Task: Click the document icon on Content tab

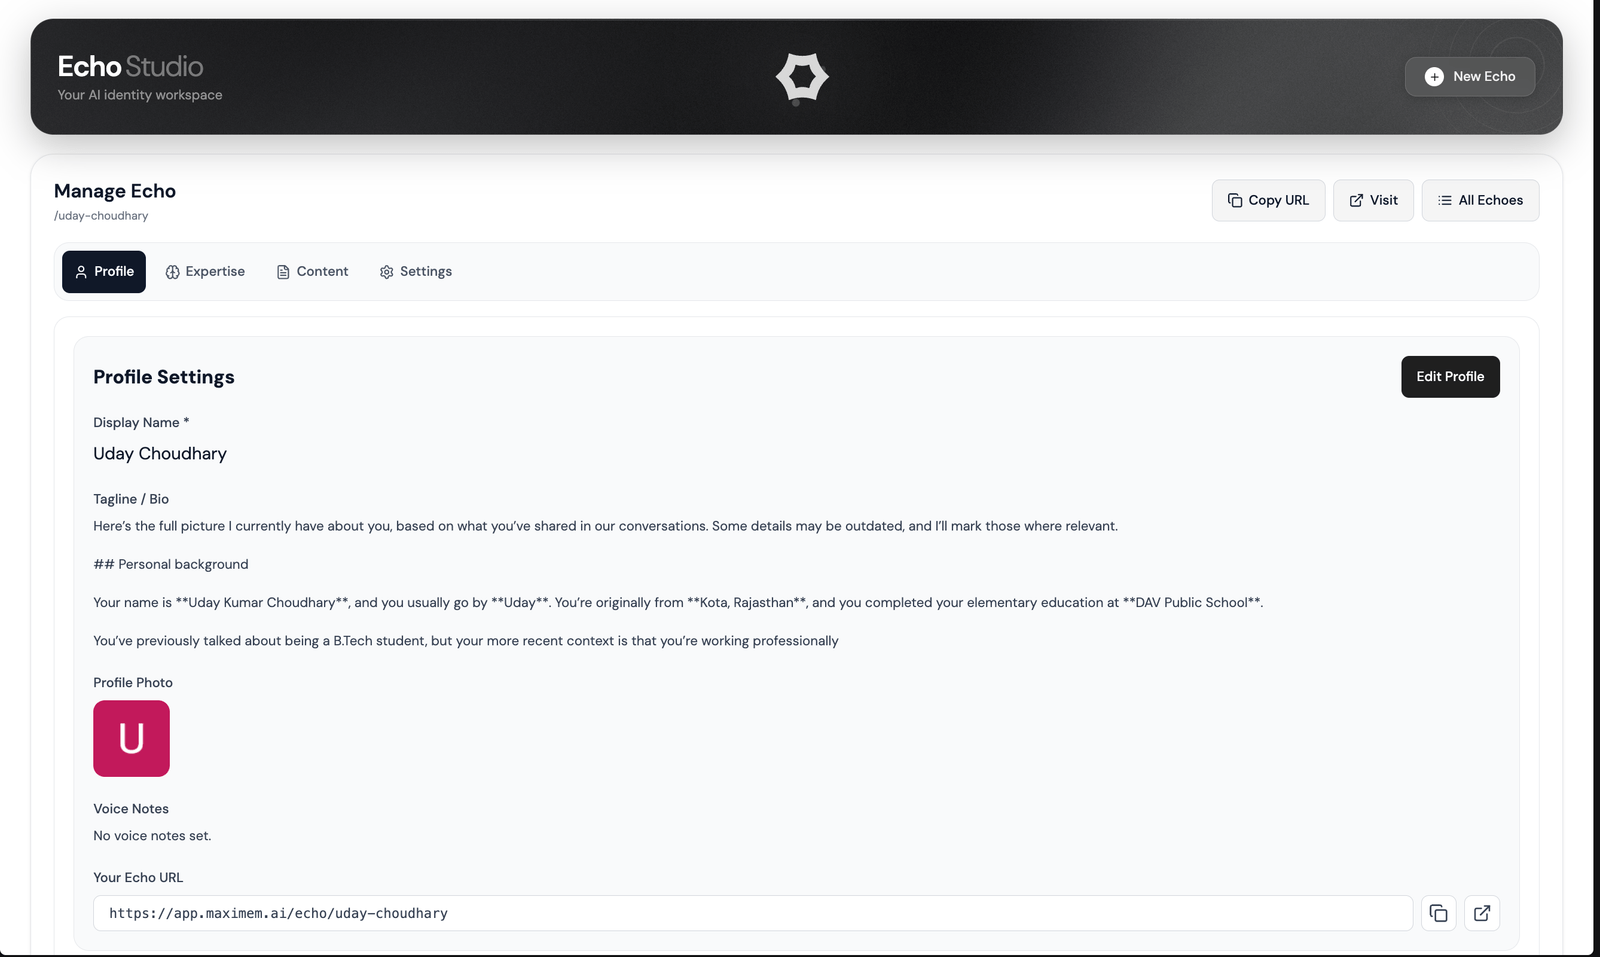Action: 283,272
